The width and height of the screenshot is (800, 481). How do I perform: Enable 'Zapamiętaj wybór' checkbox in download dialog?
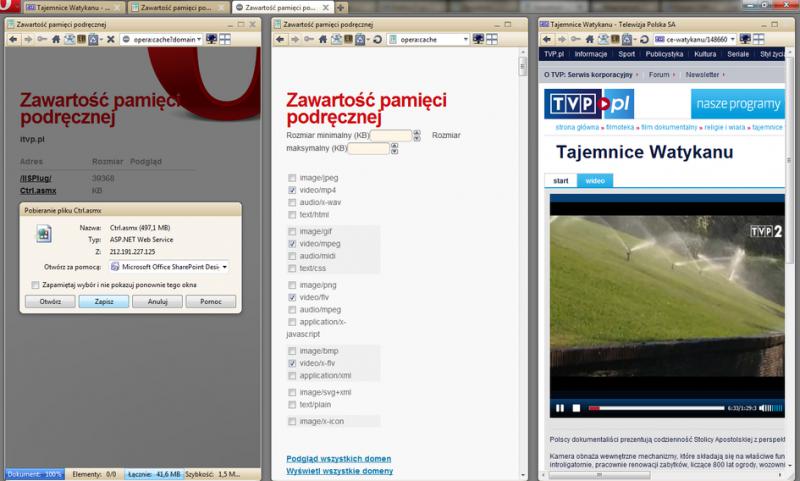35,285
